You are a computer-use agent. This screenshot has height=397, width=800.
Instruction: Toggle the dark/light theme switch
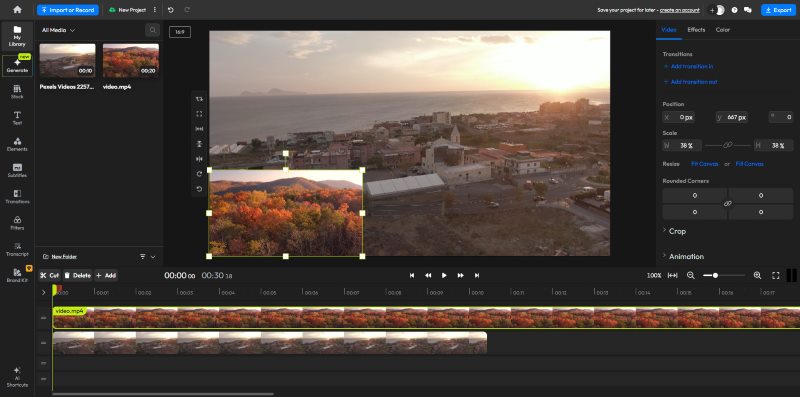point(717,10)
